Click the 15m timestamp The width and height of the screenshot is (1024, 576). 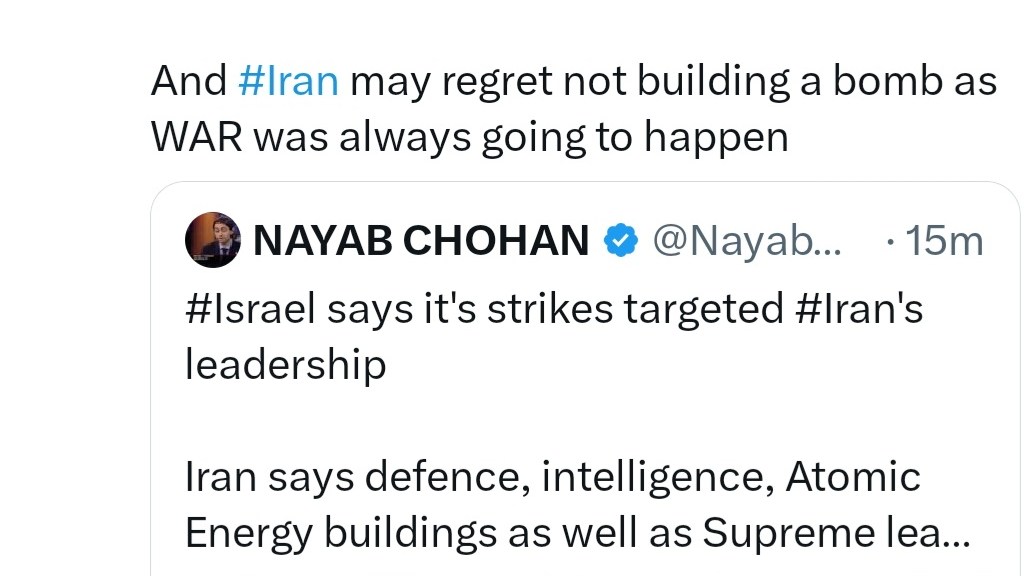pos(943,241)
